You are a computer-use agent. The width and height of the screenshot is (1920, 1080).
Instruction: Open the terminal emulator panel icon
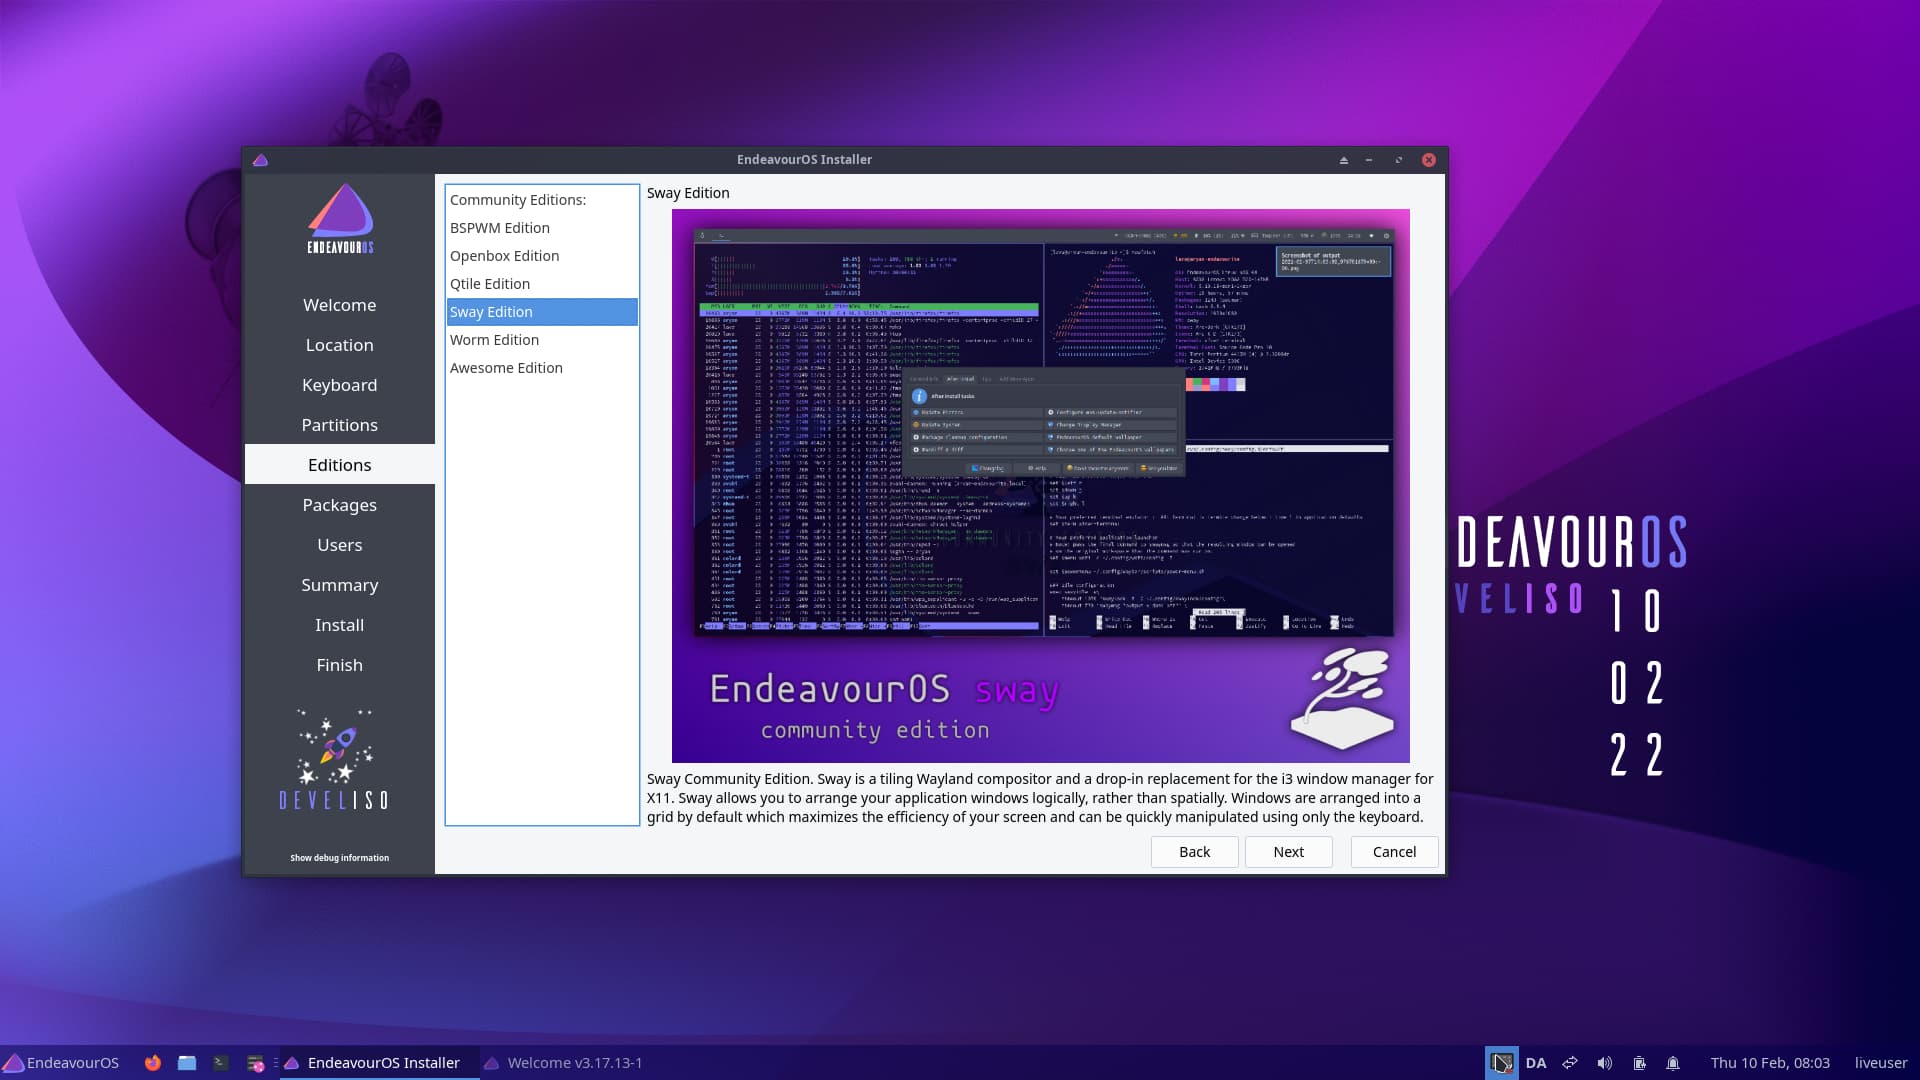[x=221, y=1063]
